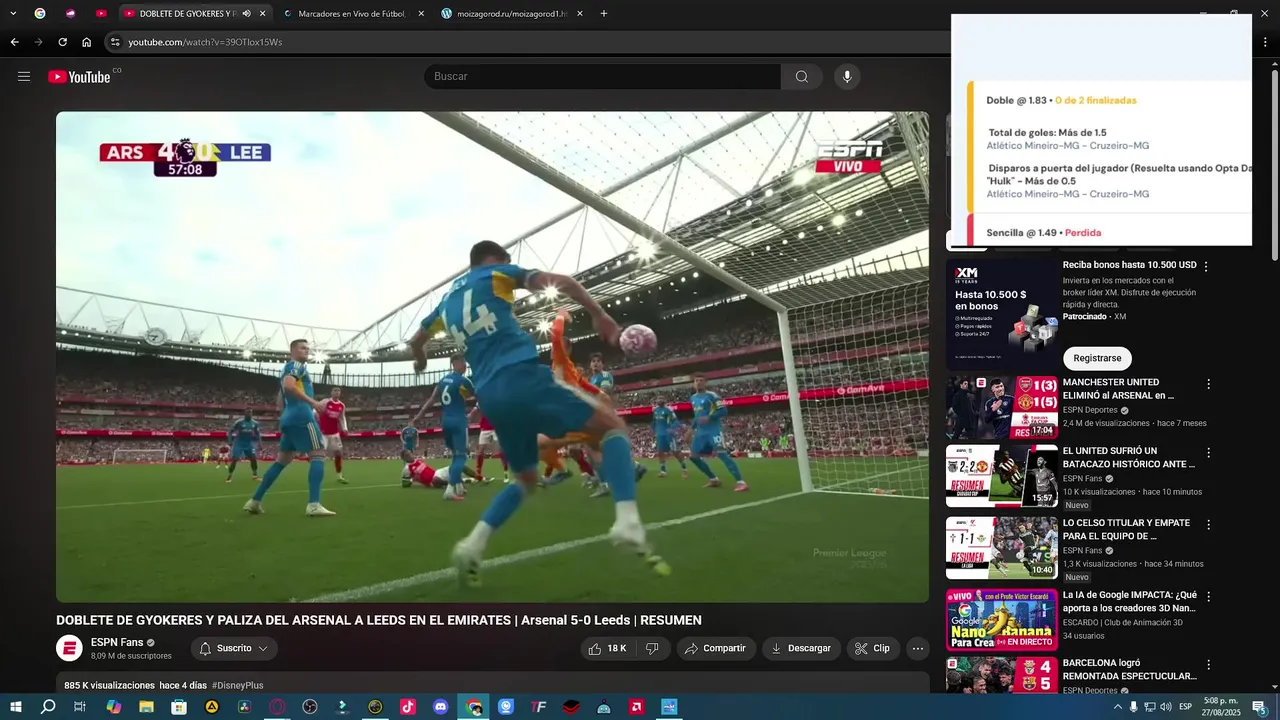
Task: Switch to the Marcadores en Vivo de Fútbol tab
Action: coord(354,14)
